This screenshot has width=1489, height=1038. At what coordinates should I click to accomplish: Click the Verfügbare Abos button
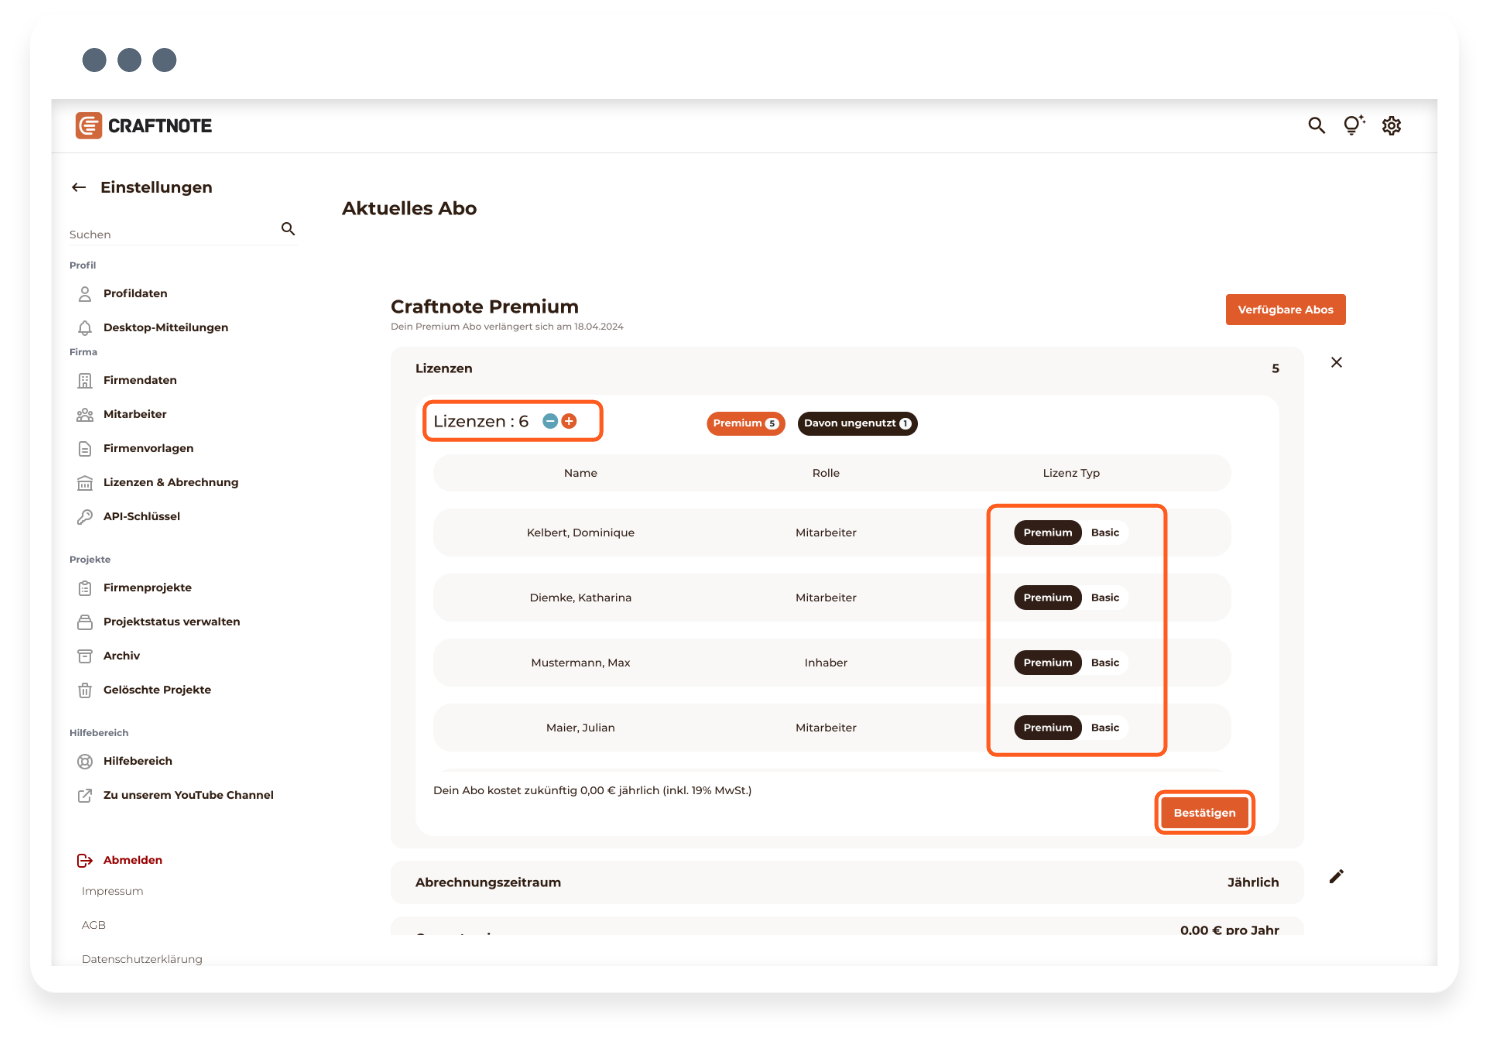pos(1285,309)
